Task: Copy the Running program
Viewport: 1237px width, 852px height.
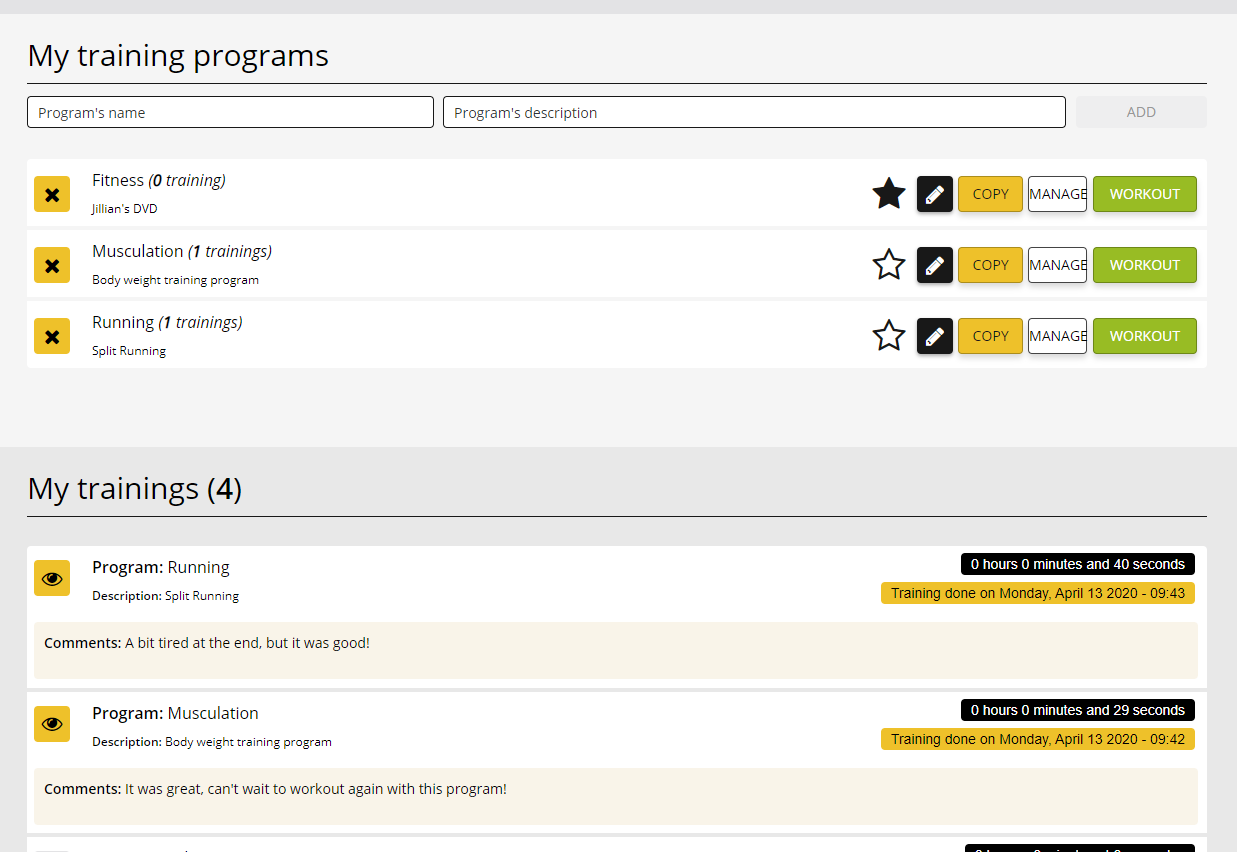Action: click(990, 336)
